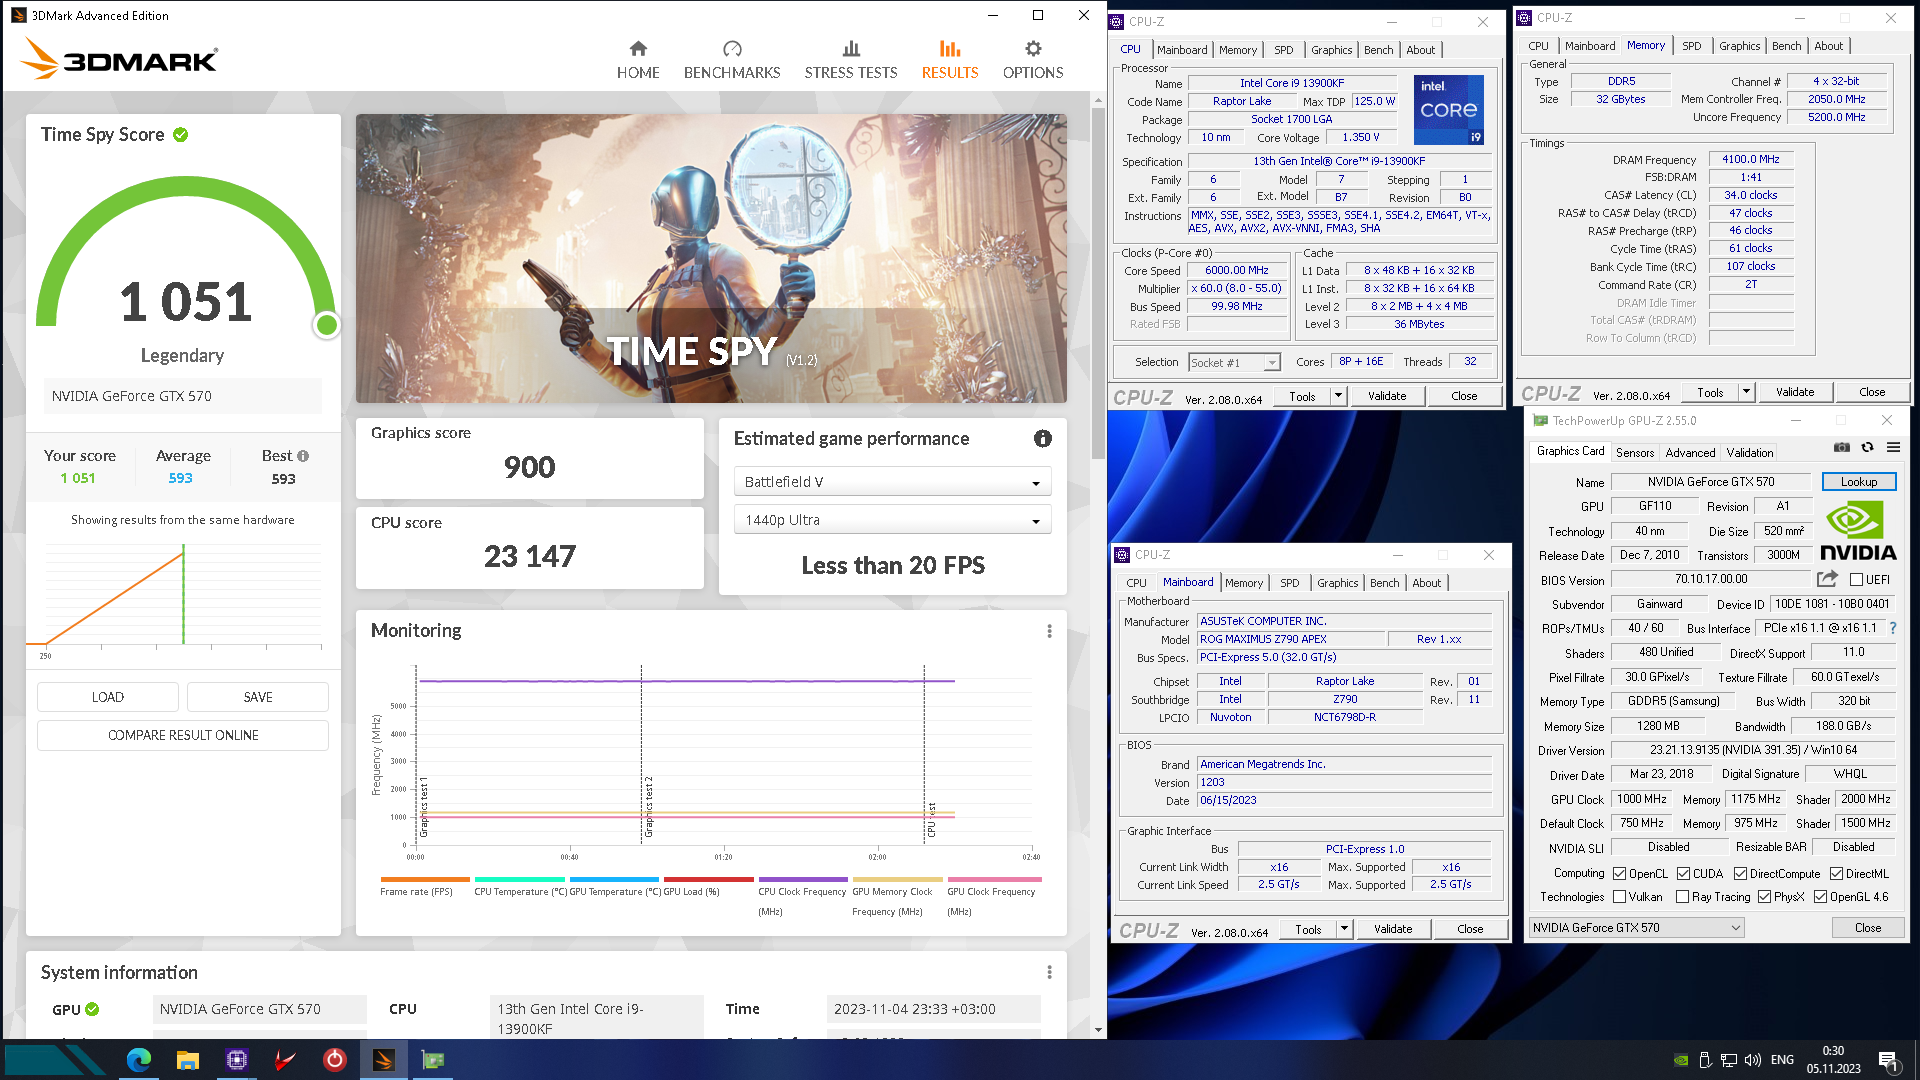Click the Intel Core i9 badge in CPU-Z

[1448, 110]
